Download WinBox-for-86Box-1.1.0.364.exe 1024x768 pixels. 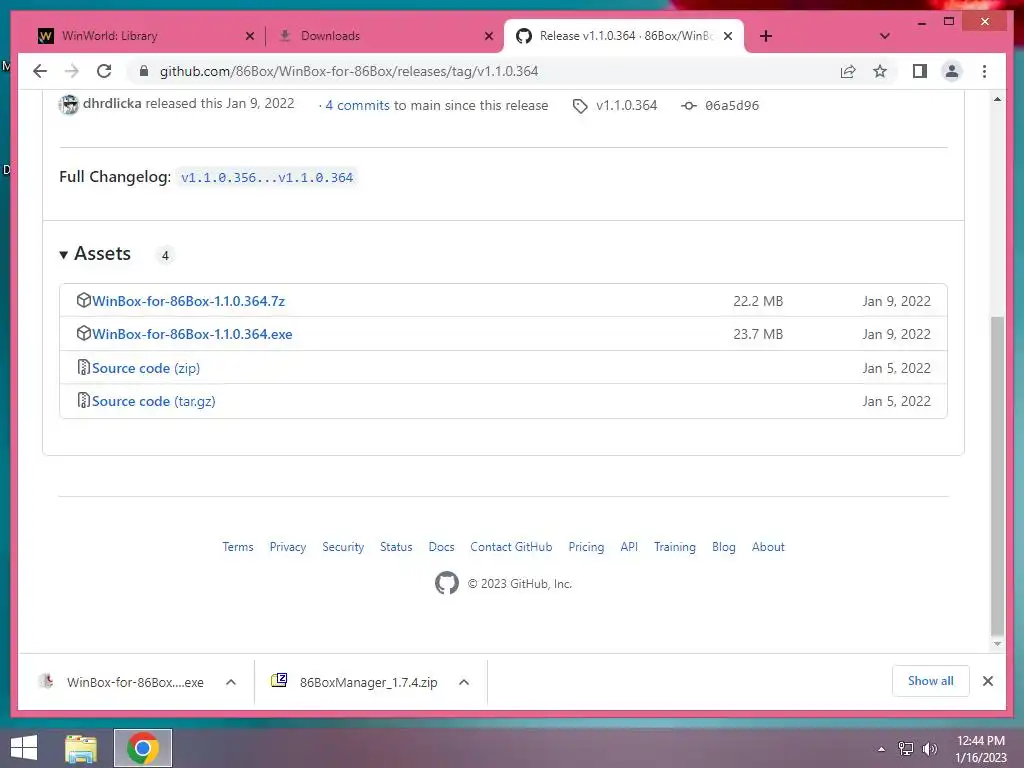pyautogui.click(x=192, y=334)
